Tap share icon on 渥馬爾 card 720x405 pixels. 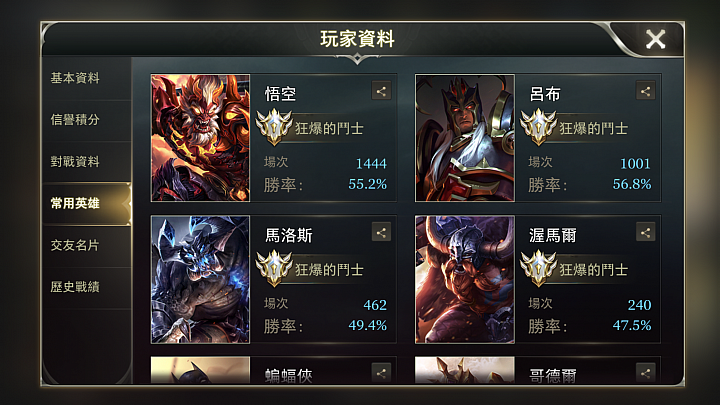[x=645, y=232]
